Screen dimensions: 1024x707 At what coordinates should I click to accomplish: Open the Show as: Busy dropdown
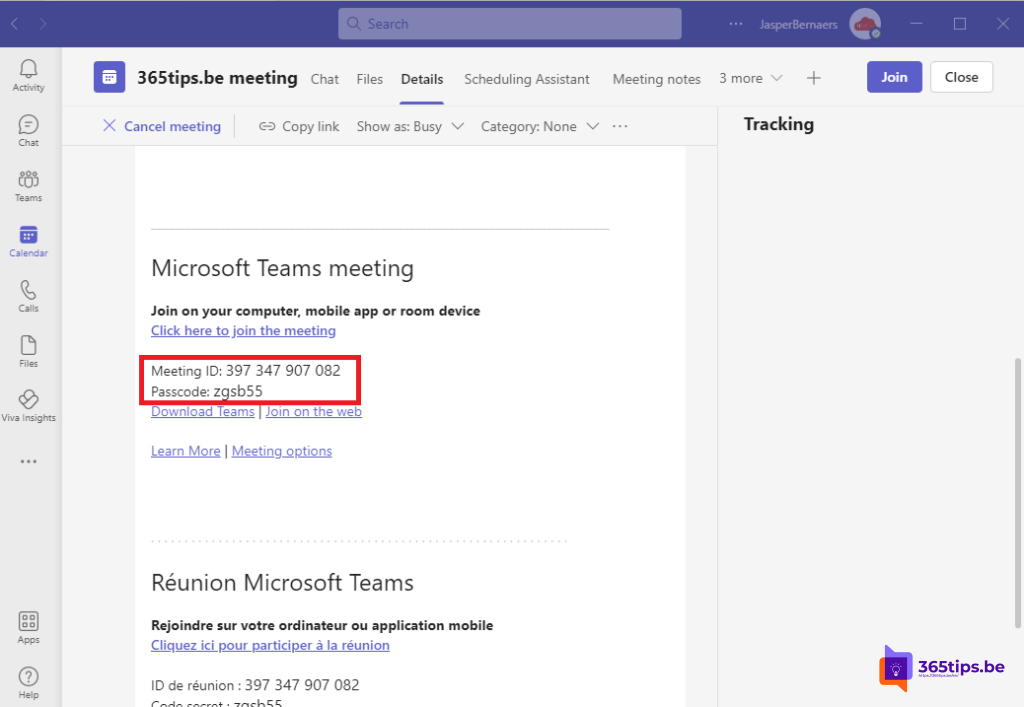[410, 126]
